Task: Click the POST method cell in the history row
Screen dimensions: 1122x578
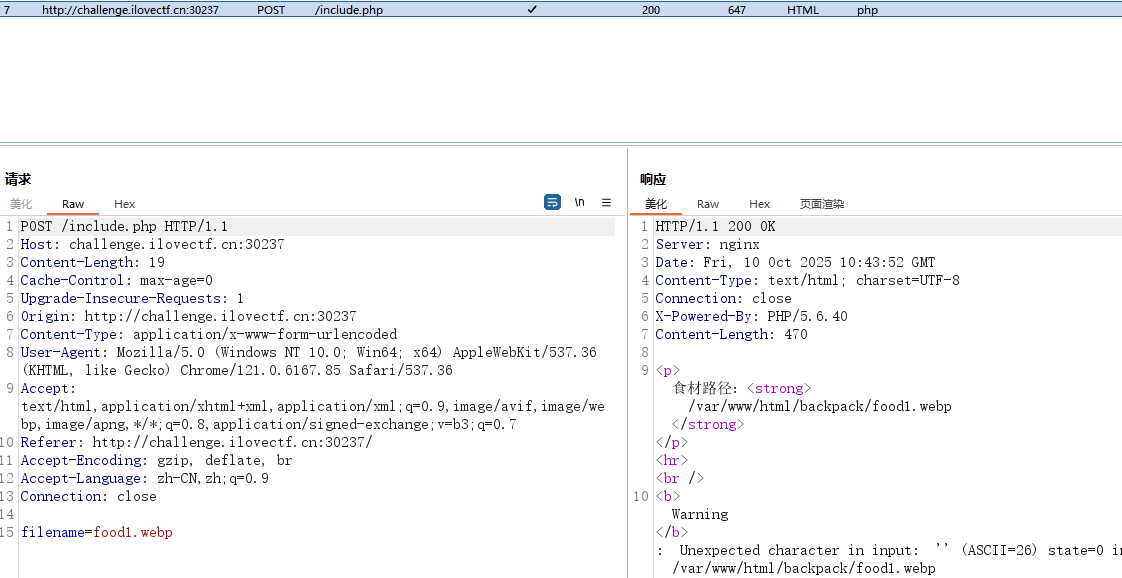Action: pyautogui.click(x=270, y=9)
